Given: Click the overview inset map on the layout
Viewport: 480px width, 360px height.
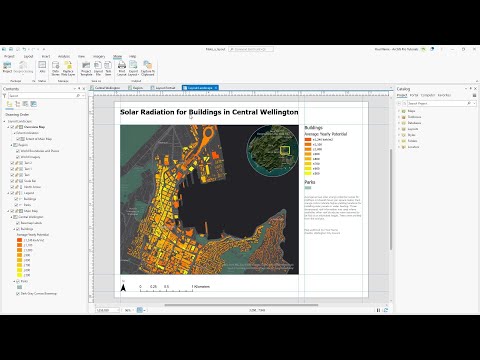Looking at the screenshot, I should [x=273, y=151].
